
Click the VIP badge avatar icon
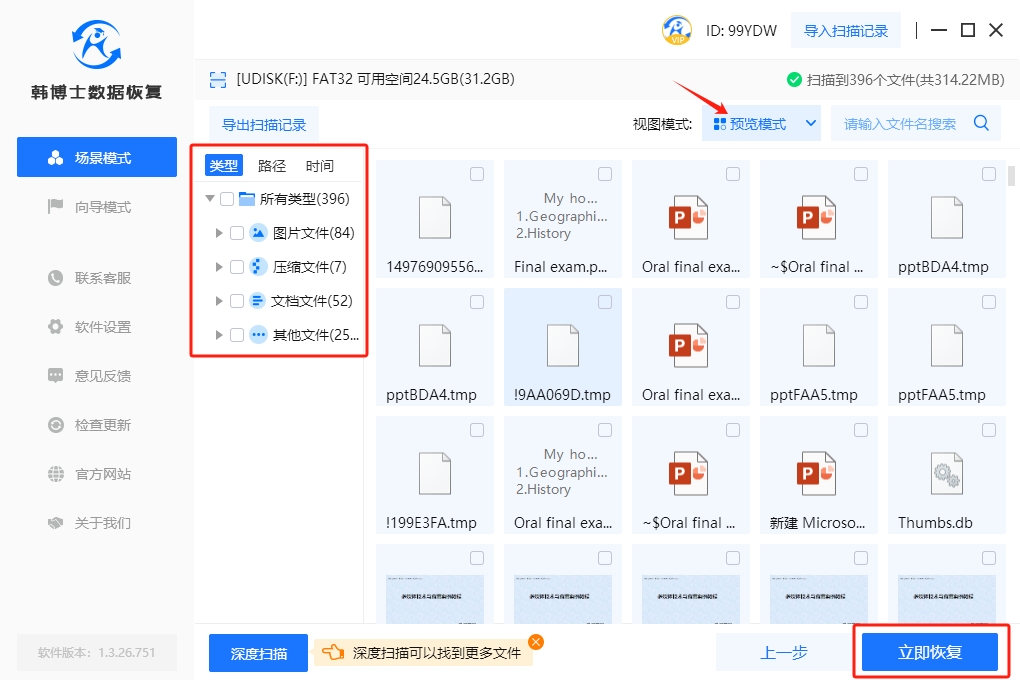tap(677, 30)
